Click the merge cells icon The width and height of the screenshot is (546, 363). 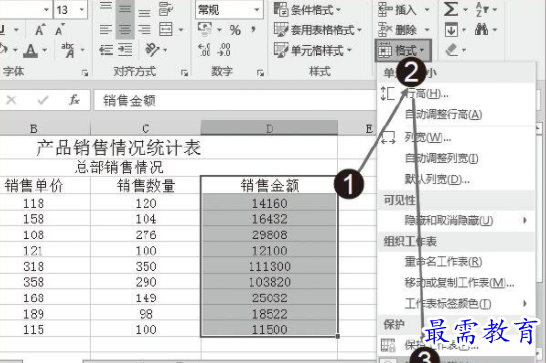click(x=166, y=30)
